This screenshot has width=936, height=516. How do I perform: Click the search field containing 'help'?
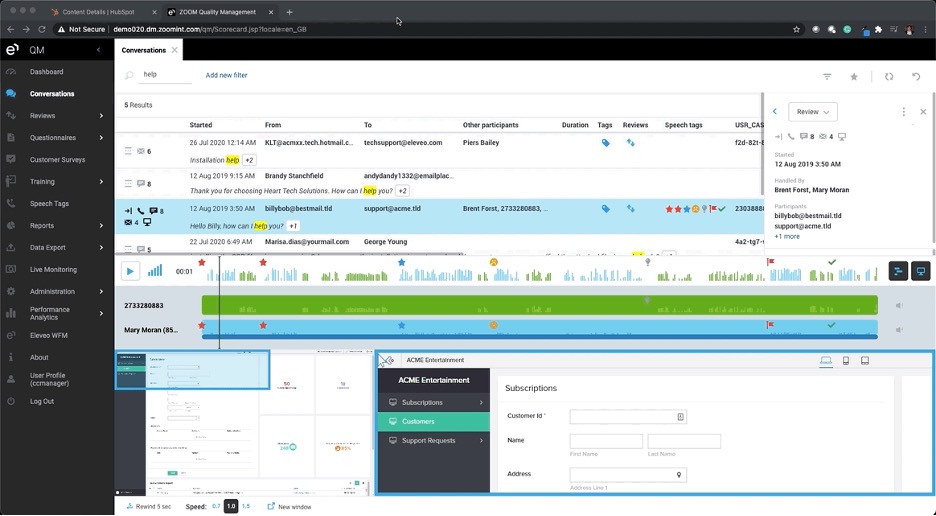tap(165, 75)
